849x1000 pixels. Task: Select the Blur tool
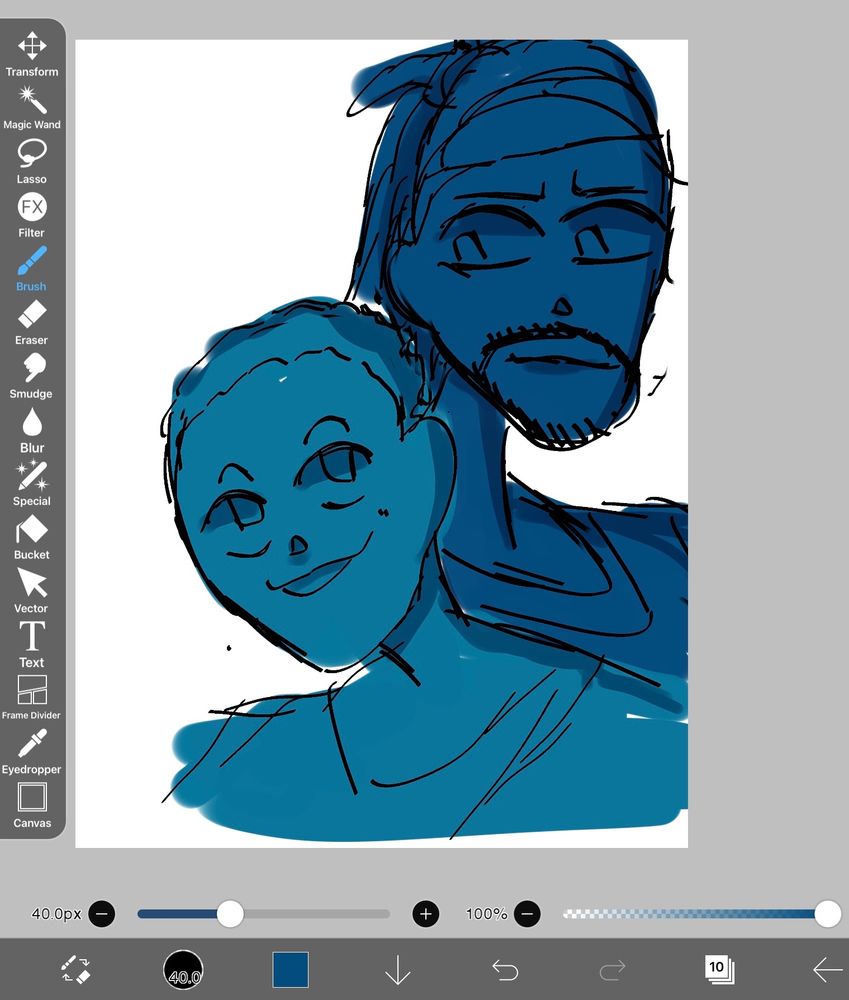pyautogui.click(x=32, y=430)
